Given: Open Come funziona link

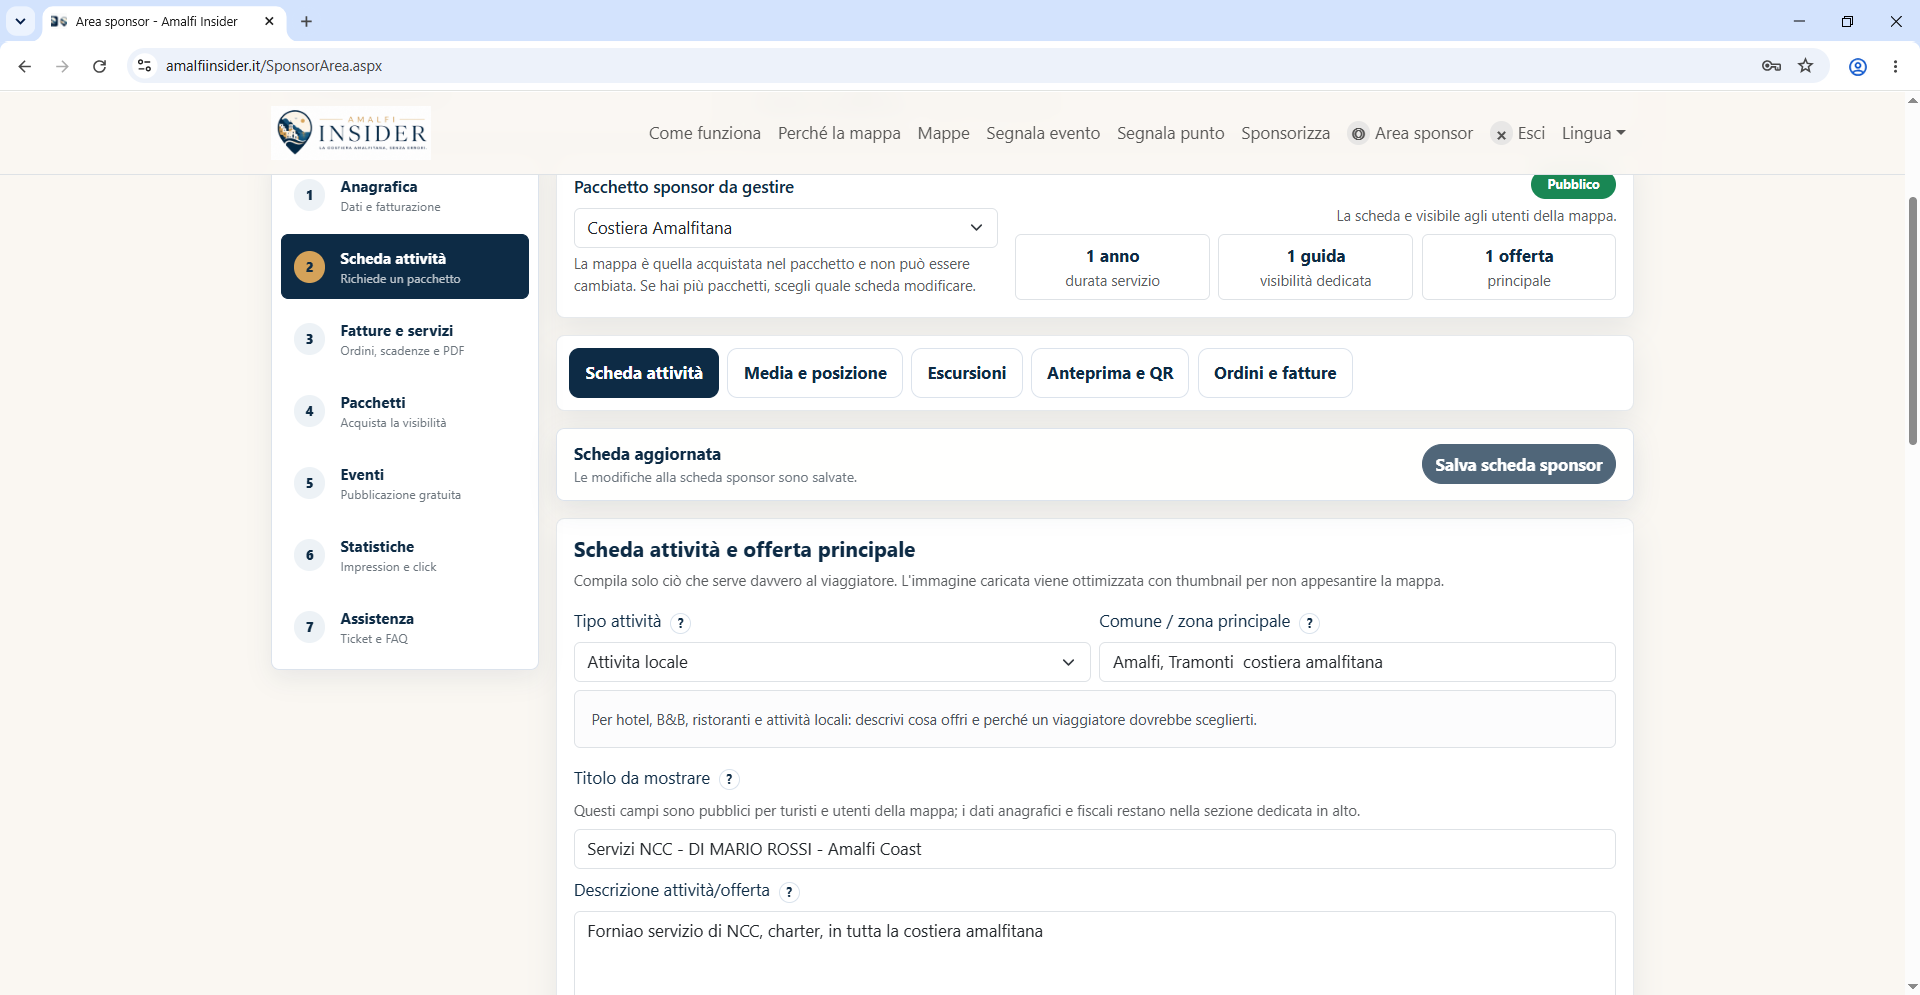Looking at the screenshot, I should point(705,133).
